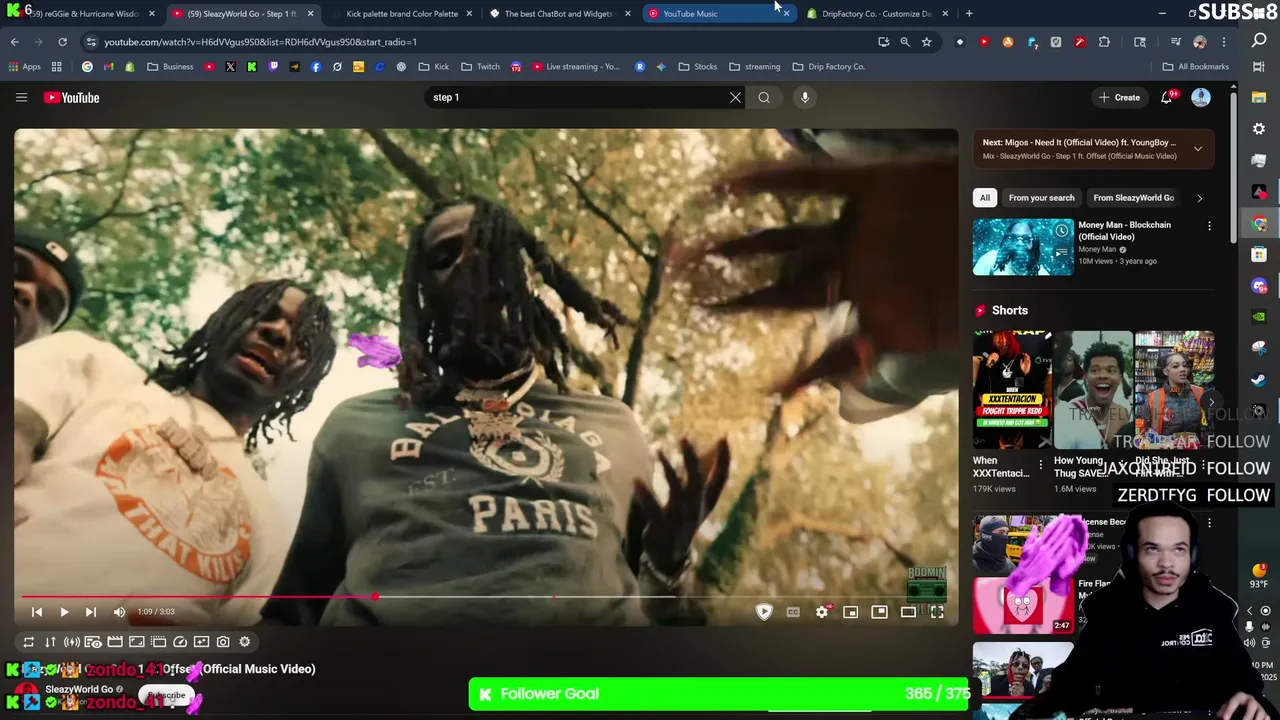Open a new browser tab
The width and height of the screenshot is (1280, 720).
[x=969, y=14]
